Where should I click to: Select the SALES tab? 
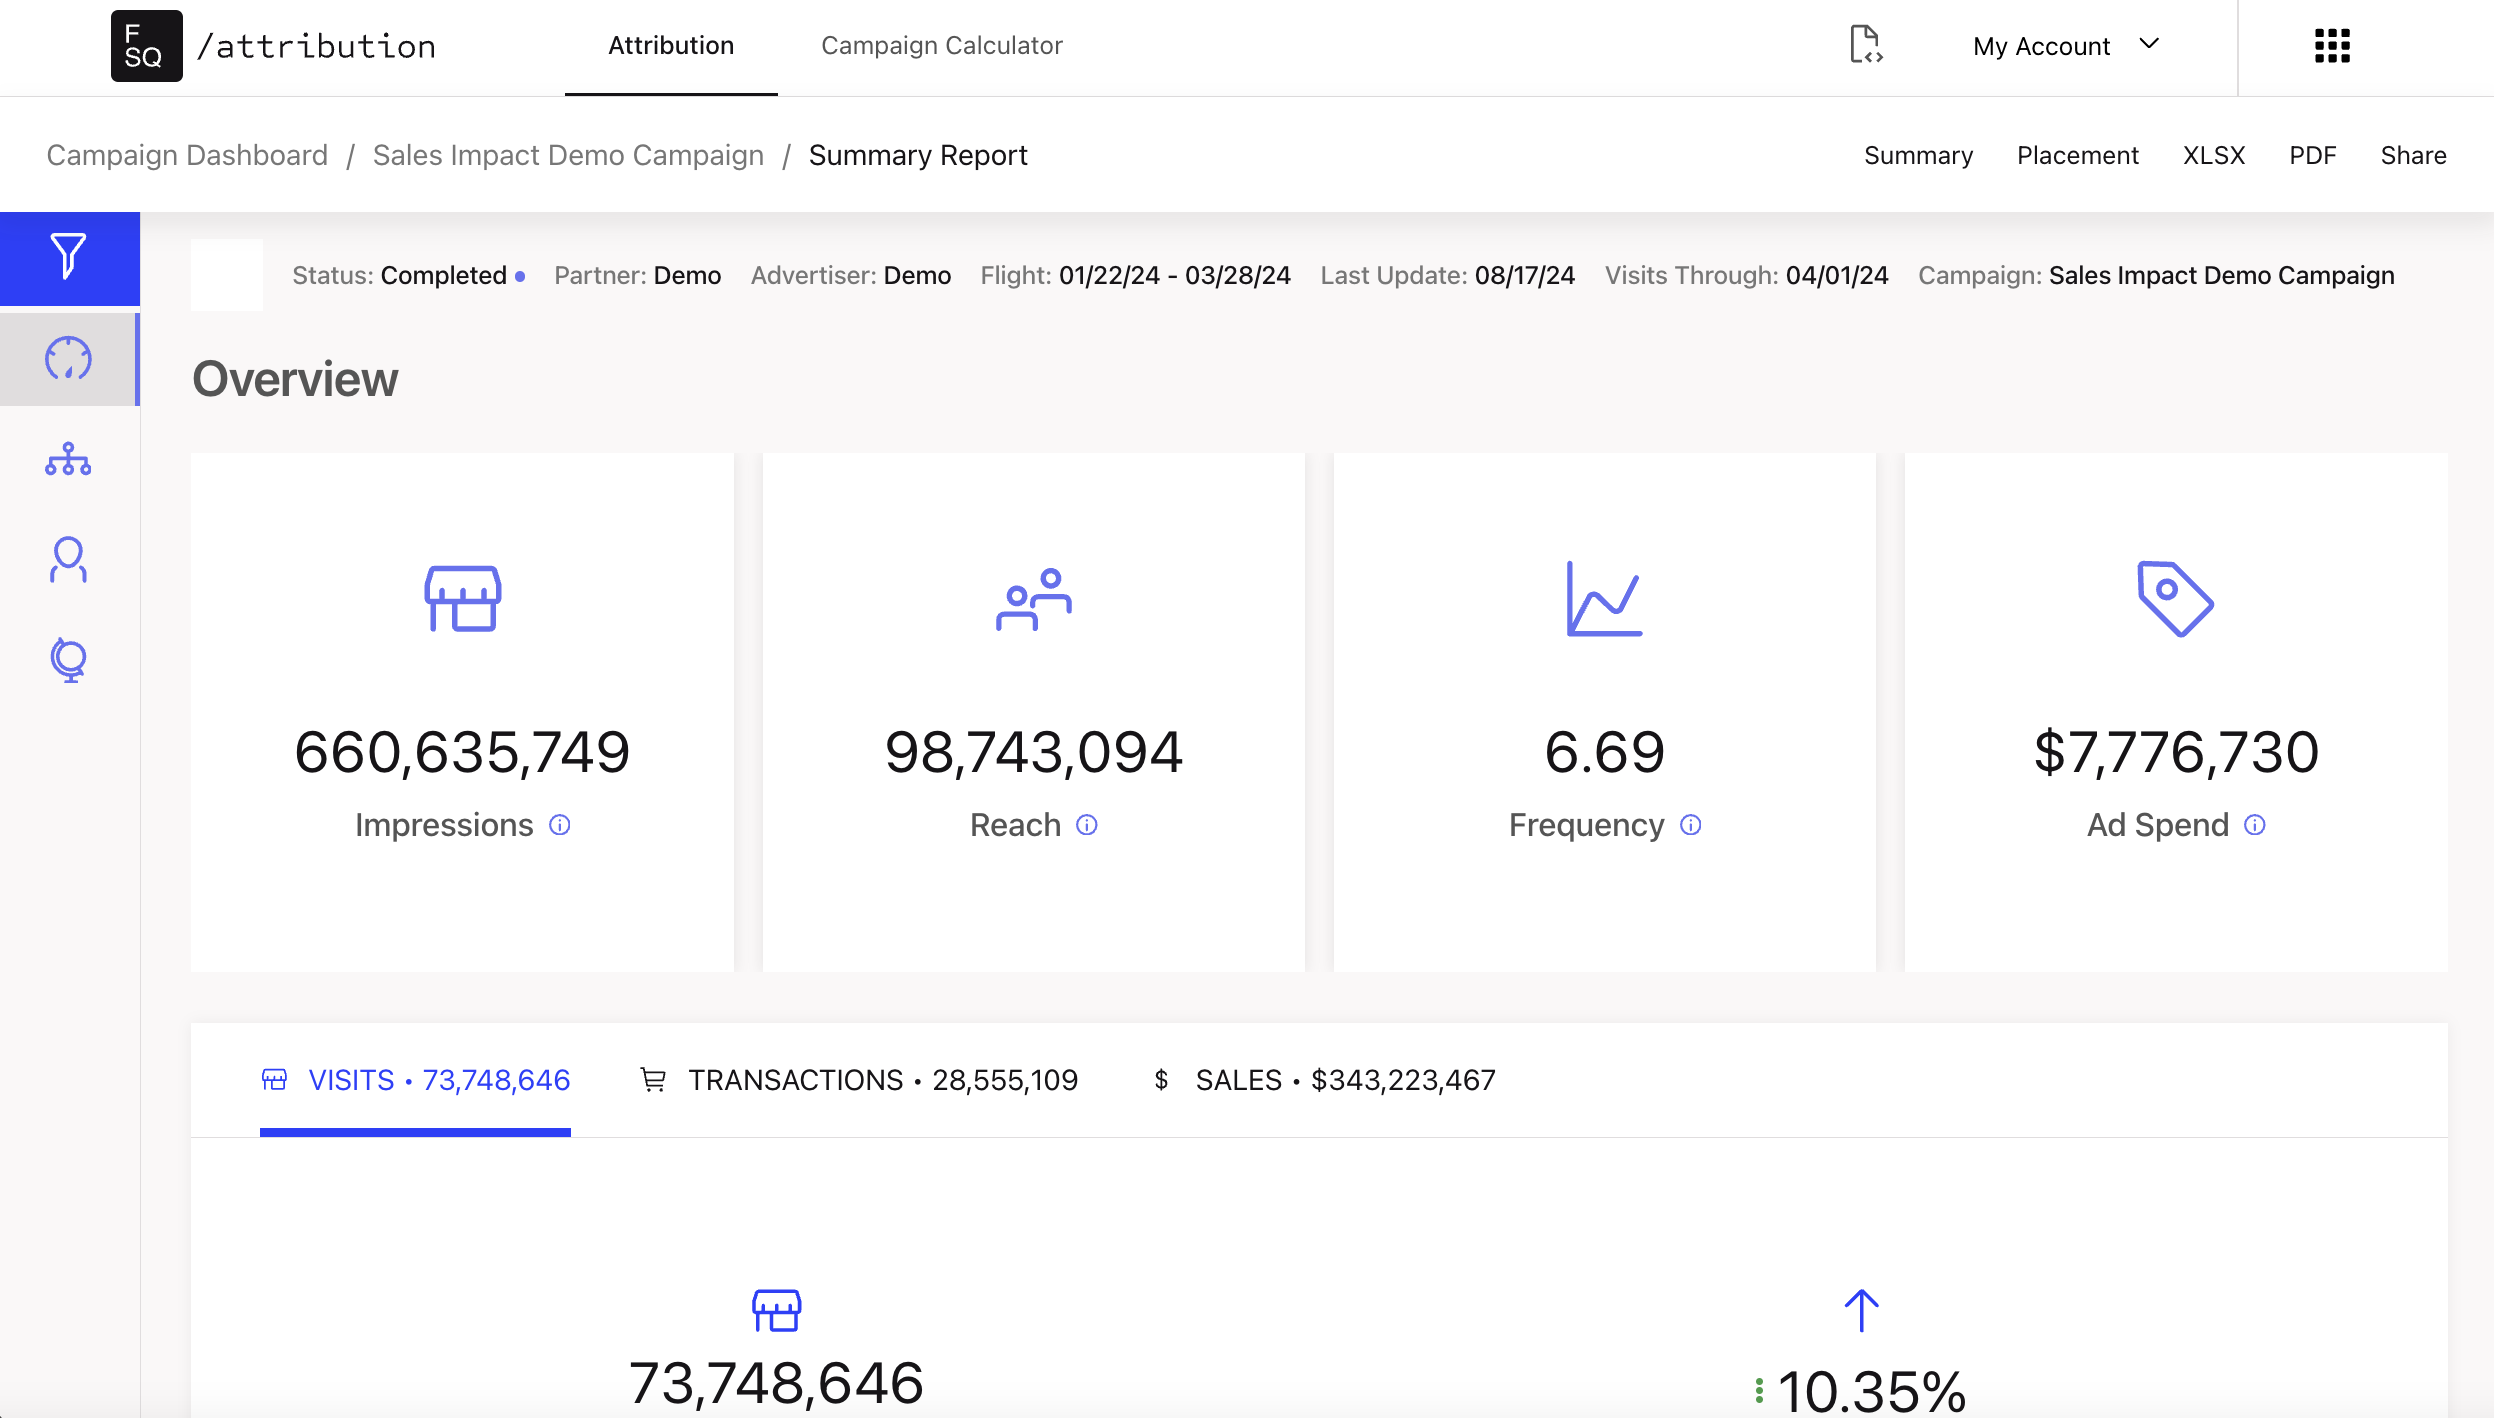1324,1080
